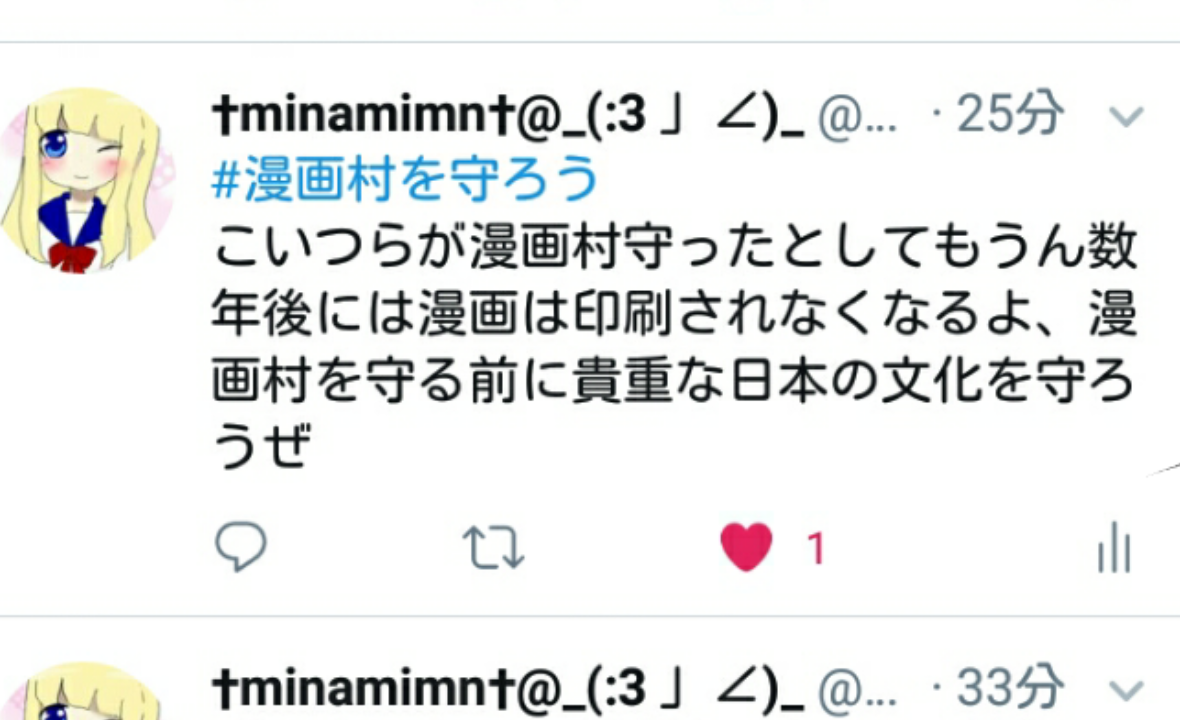
Task: Open the hashtag #漫画村を守ろう
Action: (x=405, y=180)
